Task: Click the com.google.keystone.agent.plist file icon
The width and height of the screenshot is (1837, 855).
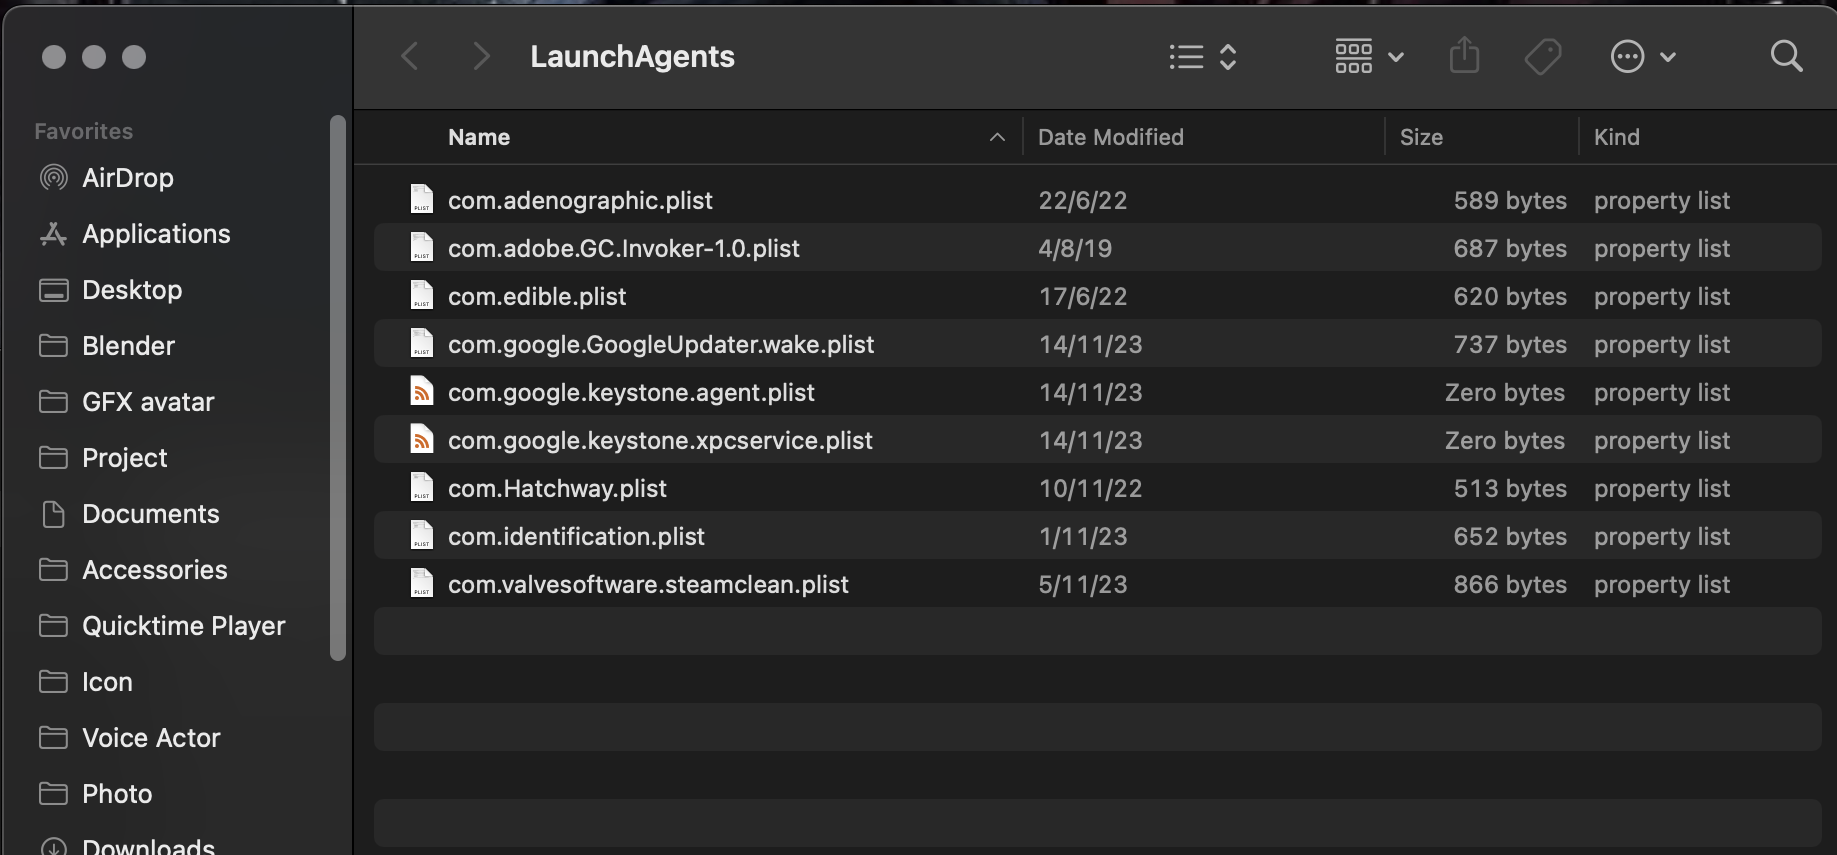Action: [x=422, y=392]
